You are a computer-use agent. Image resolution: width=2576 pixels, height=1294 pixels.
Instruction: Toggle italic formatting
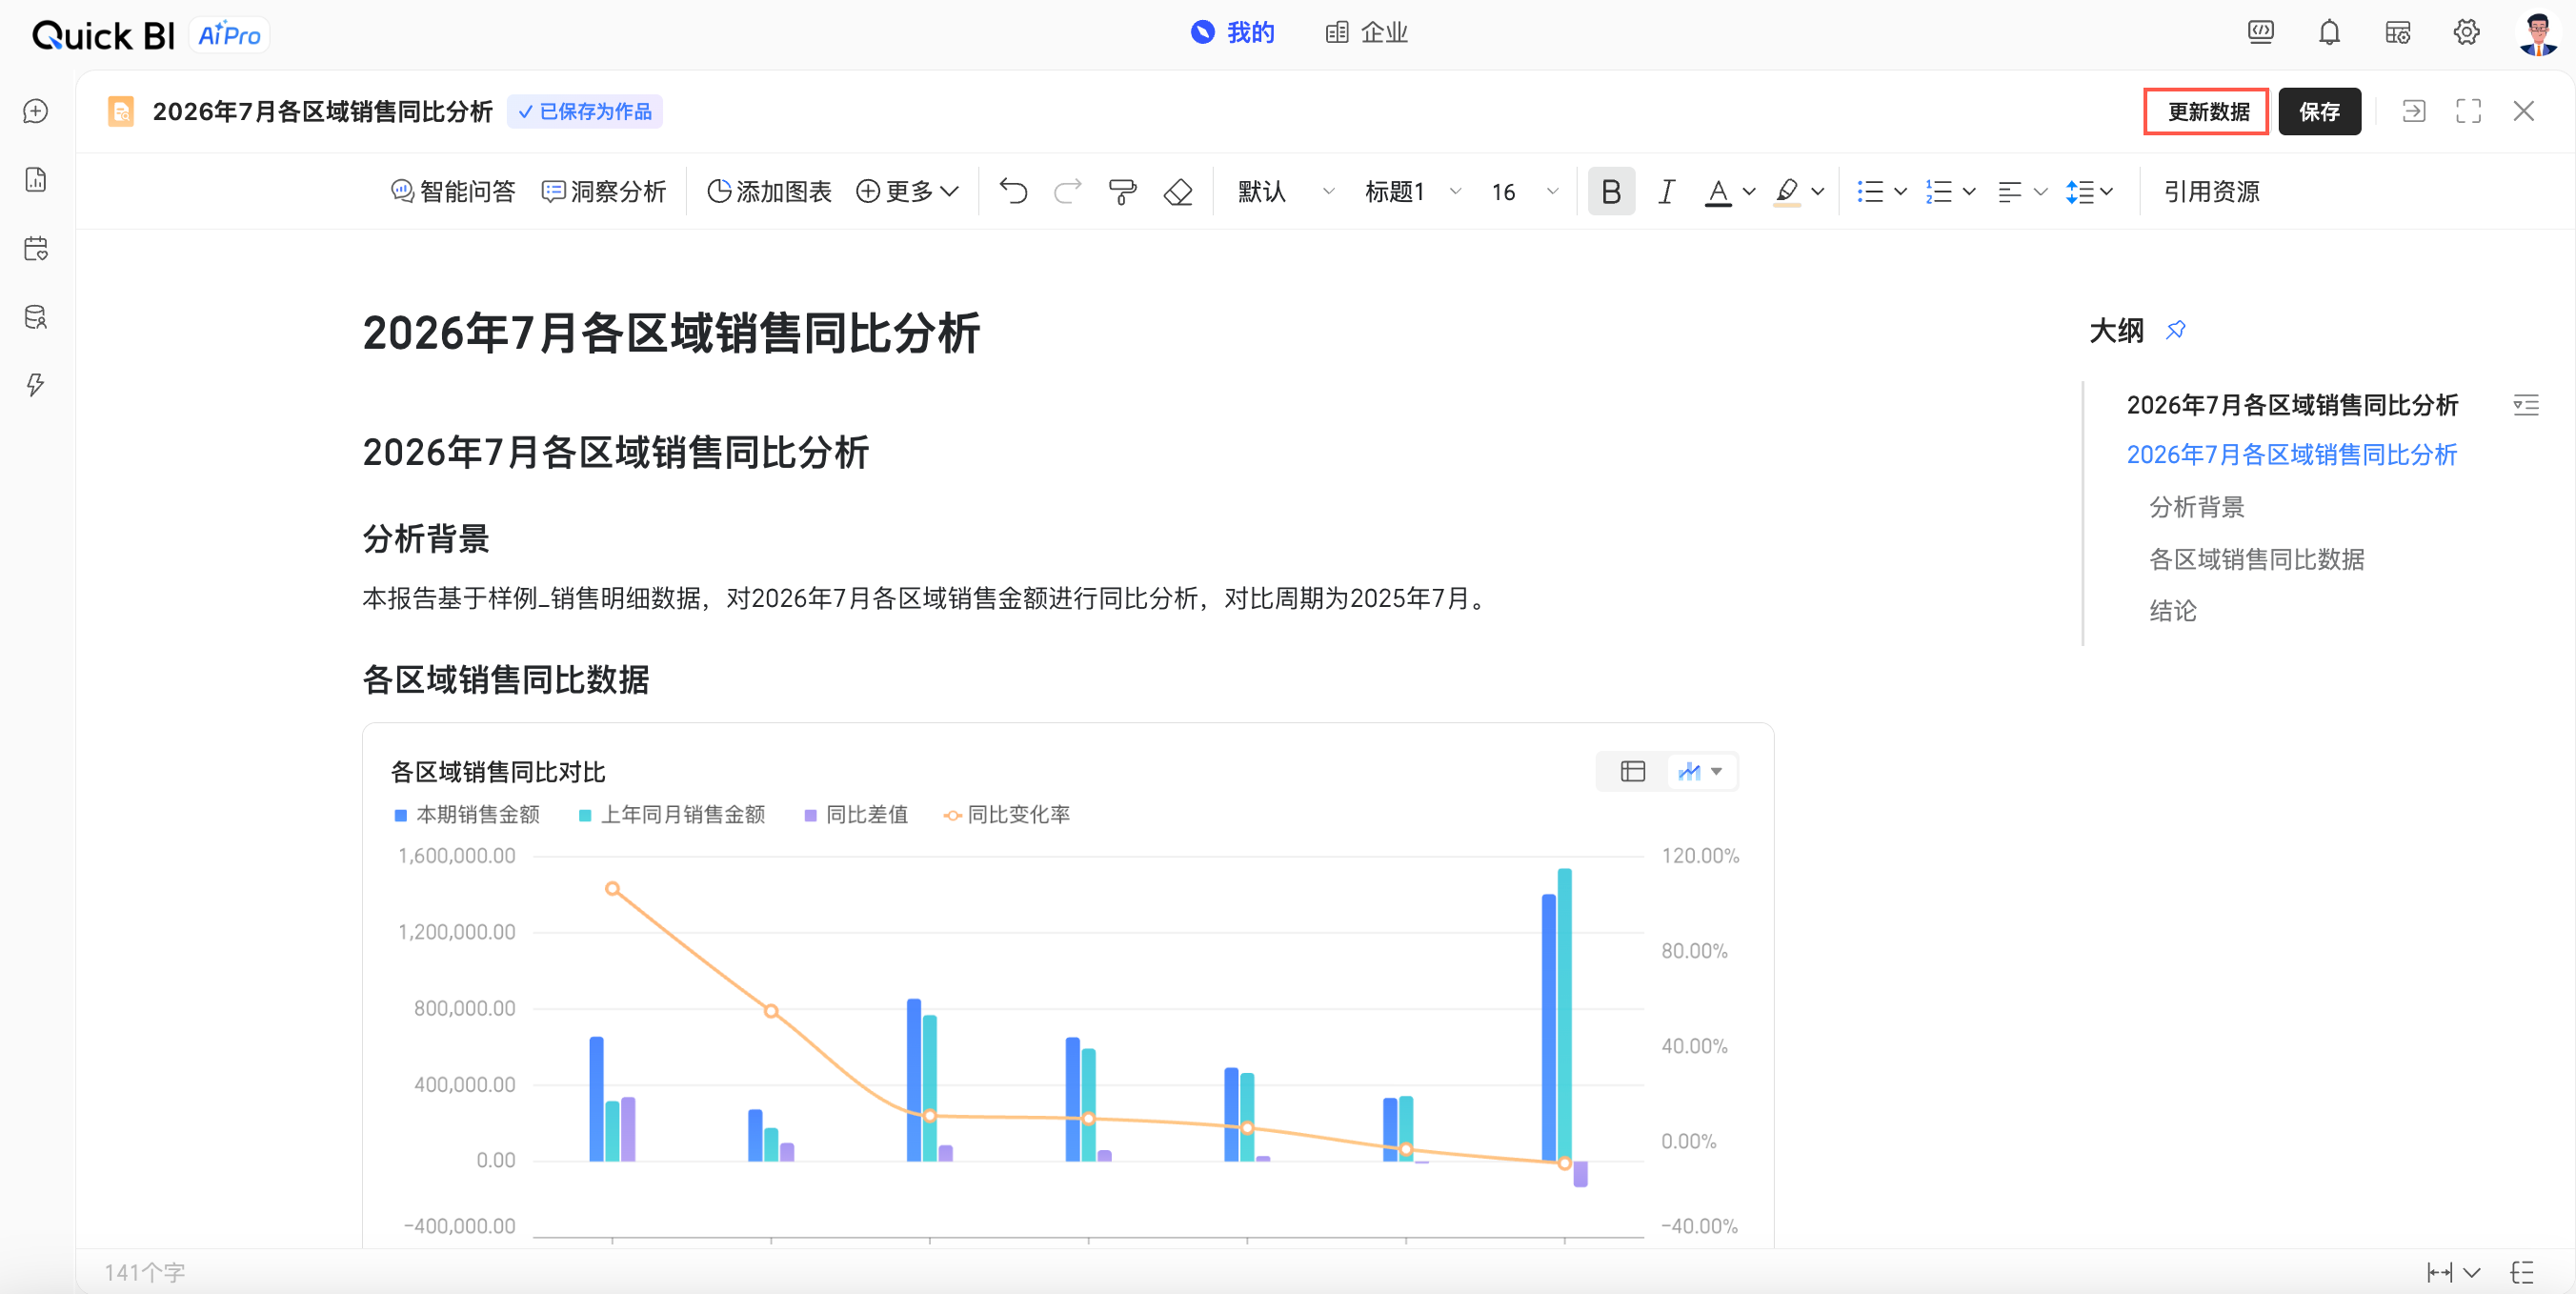pyautogui.click(x=1666, y=191)
